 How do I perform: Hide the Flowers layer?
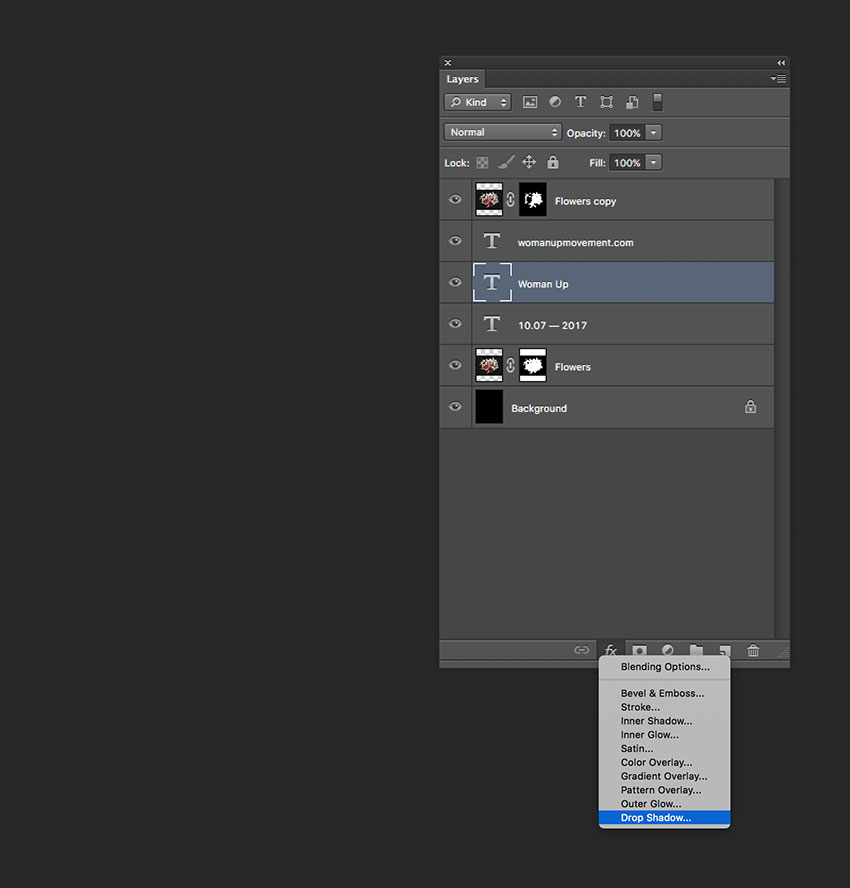pos(455,365)
